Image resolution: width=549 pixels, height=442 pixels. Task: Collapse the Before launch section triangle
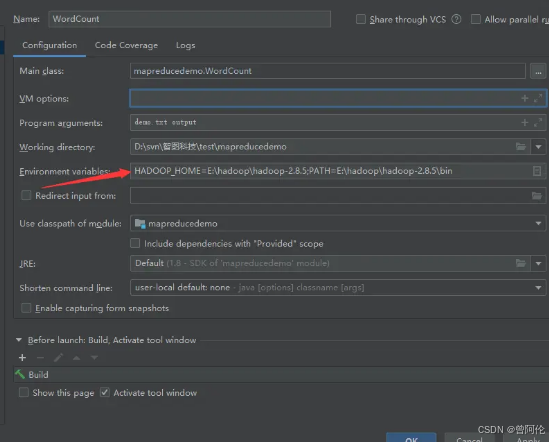[19, 340]
